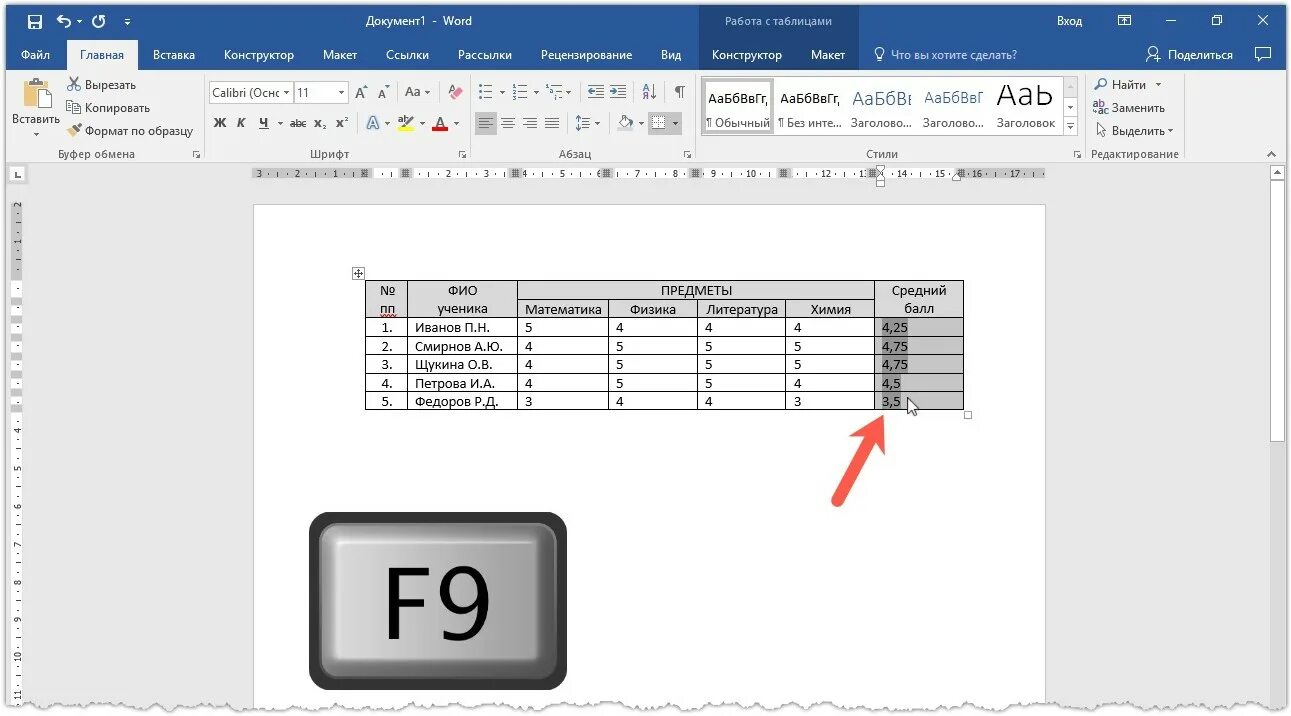Open text effects with the glowing A icon

(372, 123)
